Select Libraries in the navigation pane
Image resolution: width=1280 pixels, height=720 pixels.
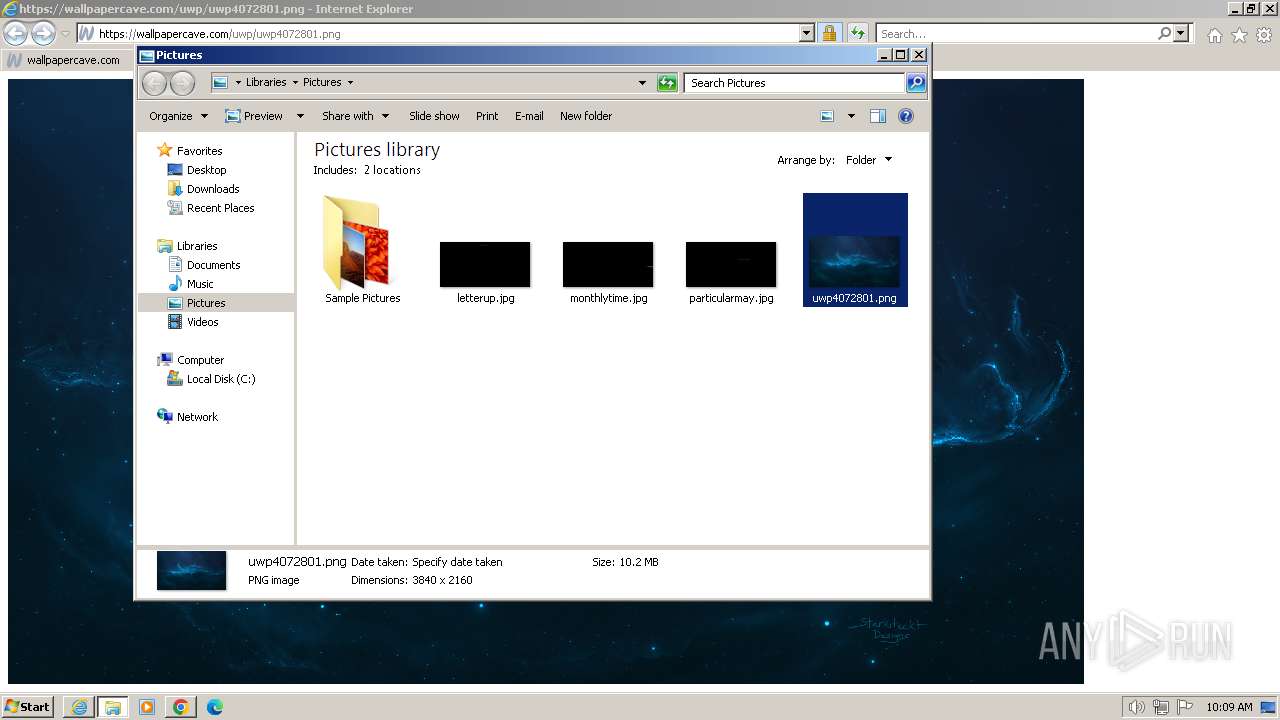(x=197, y=246)
